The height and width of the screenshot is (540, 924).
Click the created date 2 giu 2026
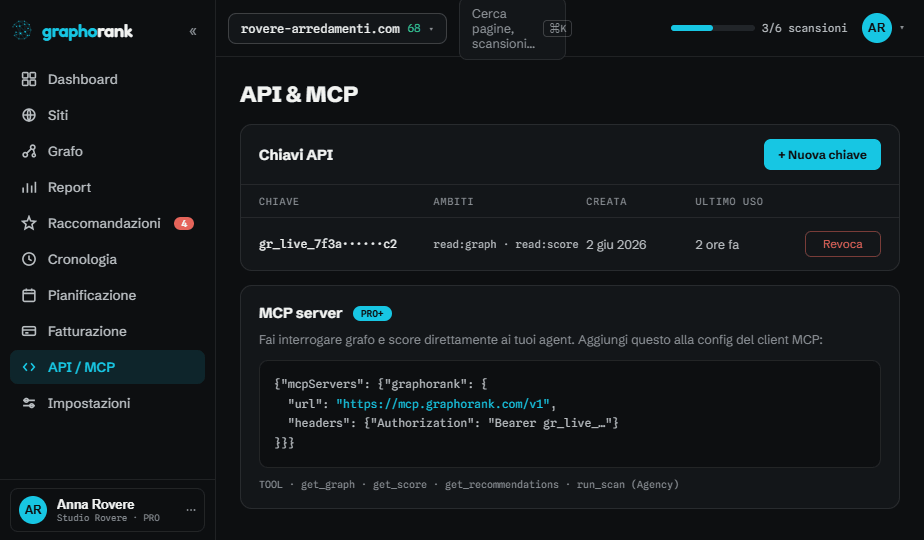(x=616, y=245)
